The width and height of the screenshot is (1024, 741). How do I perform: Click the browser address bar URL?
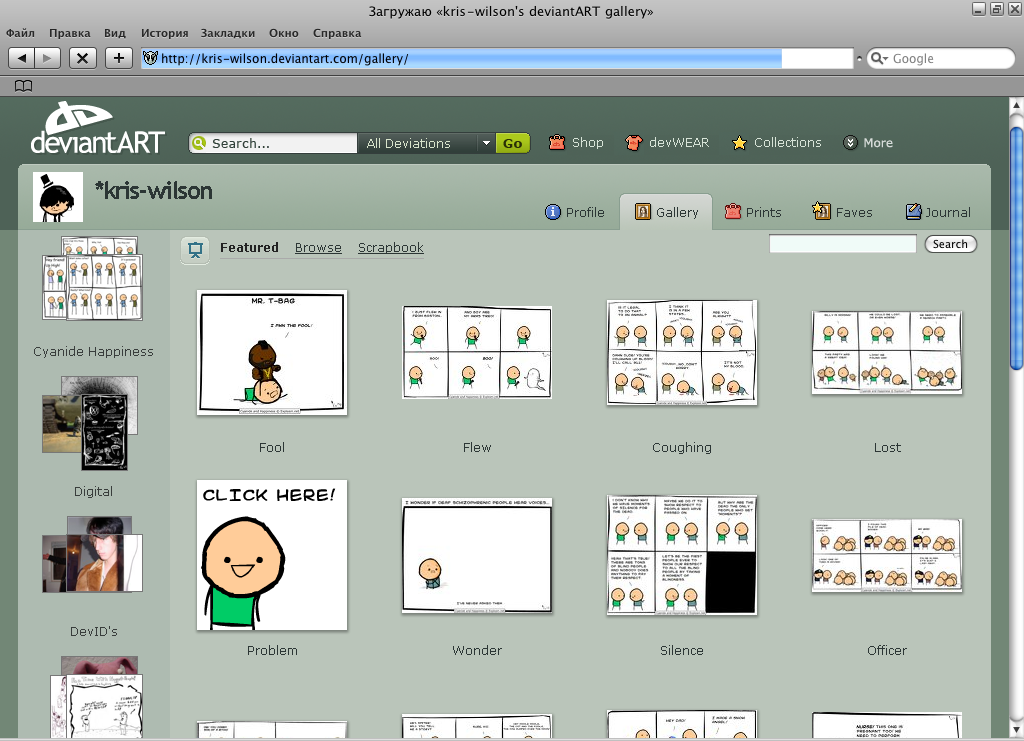tap(284, 58)
